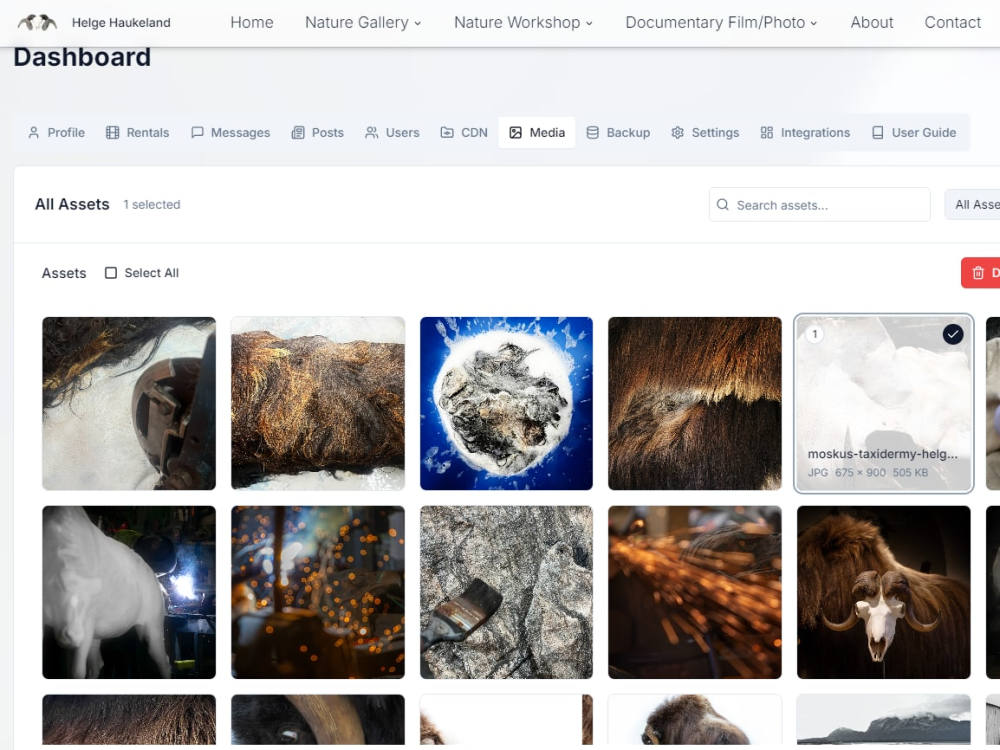Image resolution: width=1000 pixels, height=750 pixels.
Task: Click the All Assets heading
Action: tap(72, 204)
